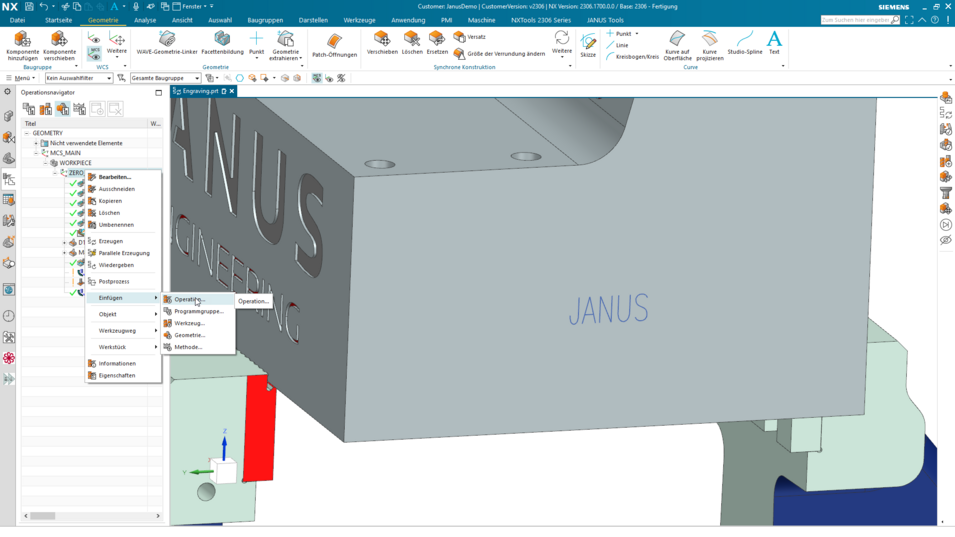The width and height of the screenshot is (955, 537).
Task: Click Kurve auf Oberfläche tool
Action: [x=677, y=46]
